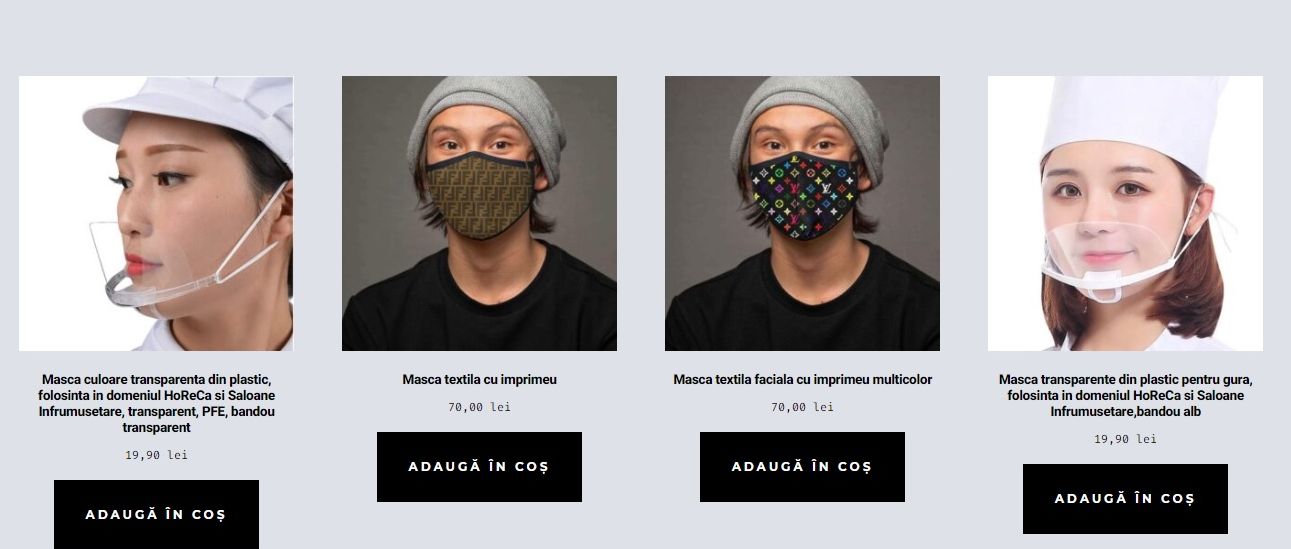Open the chef hat transparent mask photo
The width and height of the screenshot is (1291, 549).
(x=1125, y=213)
